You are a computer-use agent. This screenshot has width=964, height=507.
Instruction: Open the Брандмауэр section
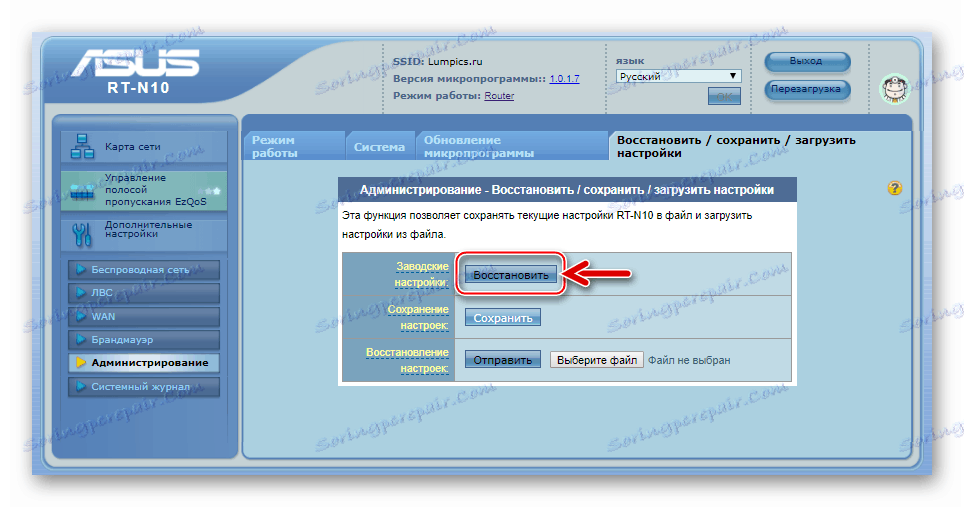click(144, 339)
